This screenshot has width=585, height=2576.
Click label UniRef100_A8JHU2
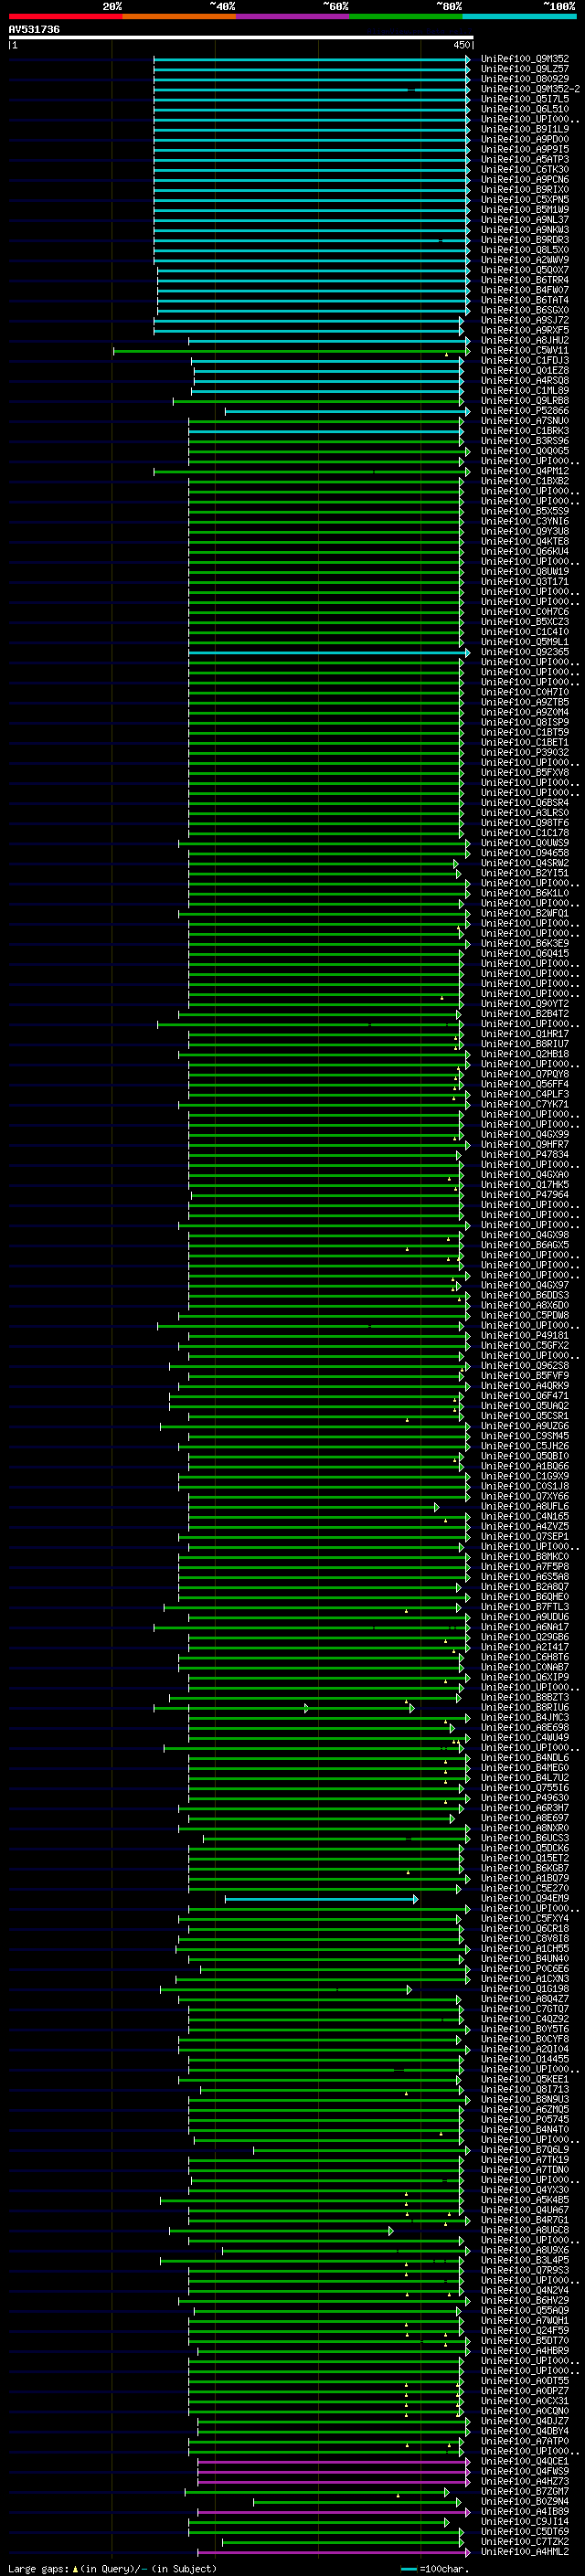pyautogui.click(x=525, y=340)
